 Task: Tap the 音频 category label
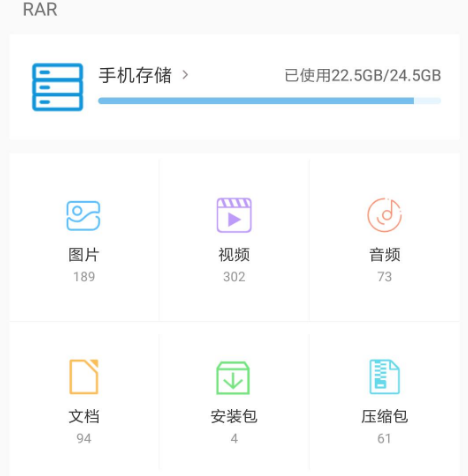point(384,255)
